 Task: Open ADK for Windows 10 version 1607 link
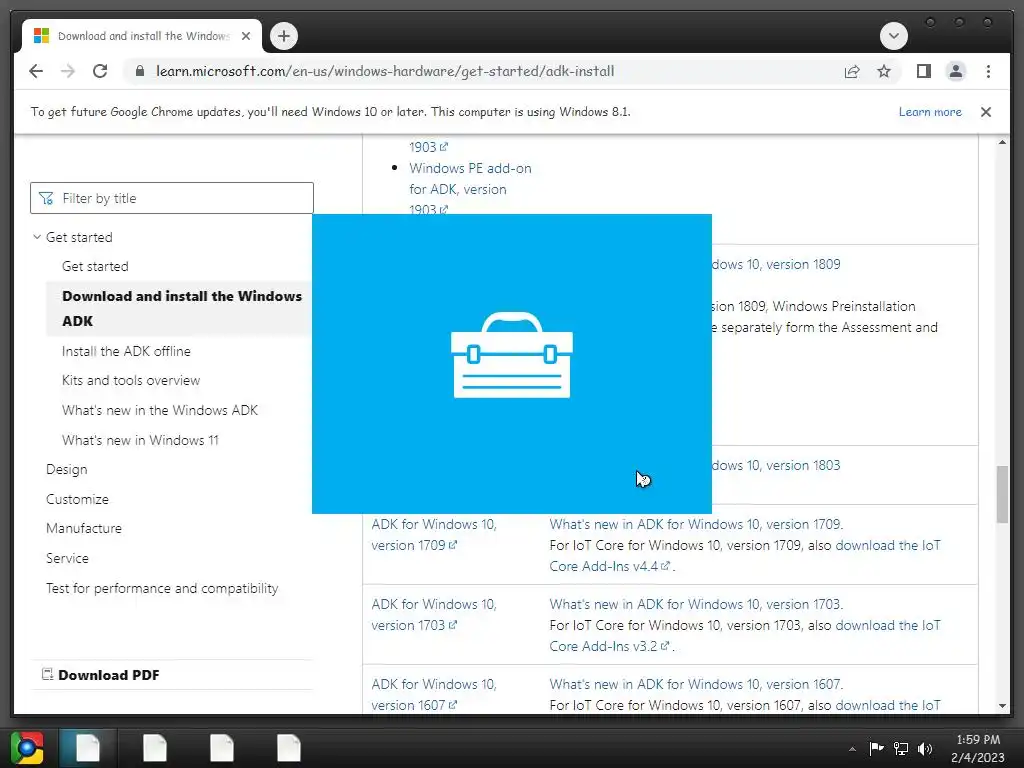click(x=434, y=695)
